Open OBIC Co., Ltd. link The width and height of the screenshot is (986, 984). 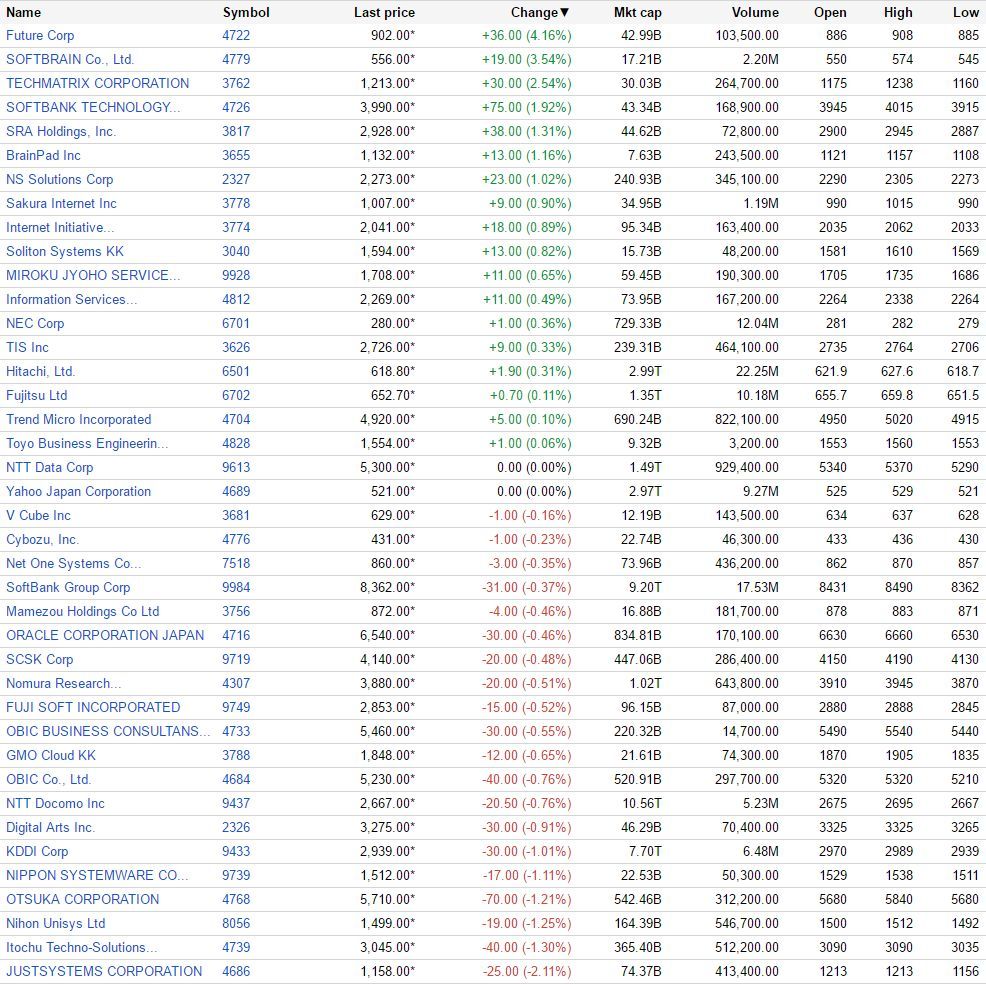click(48, 779)
